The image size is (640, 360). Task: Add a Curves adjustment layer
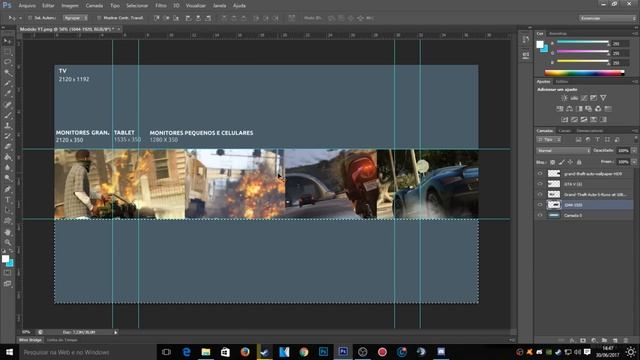tap(584, 98)
